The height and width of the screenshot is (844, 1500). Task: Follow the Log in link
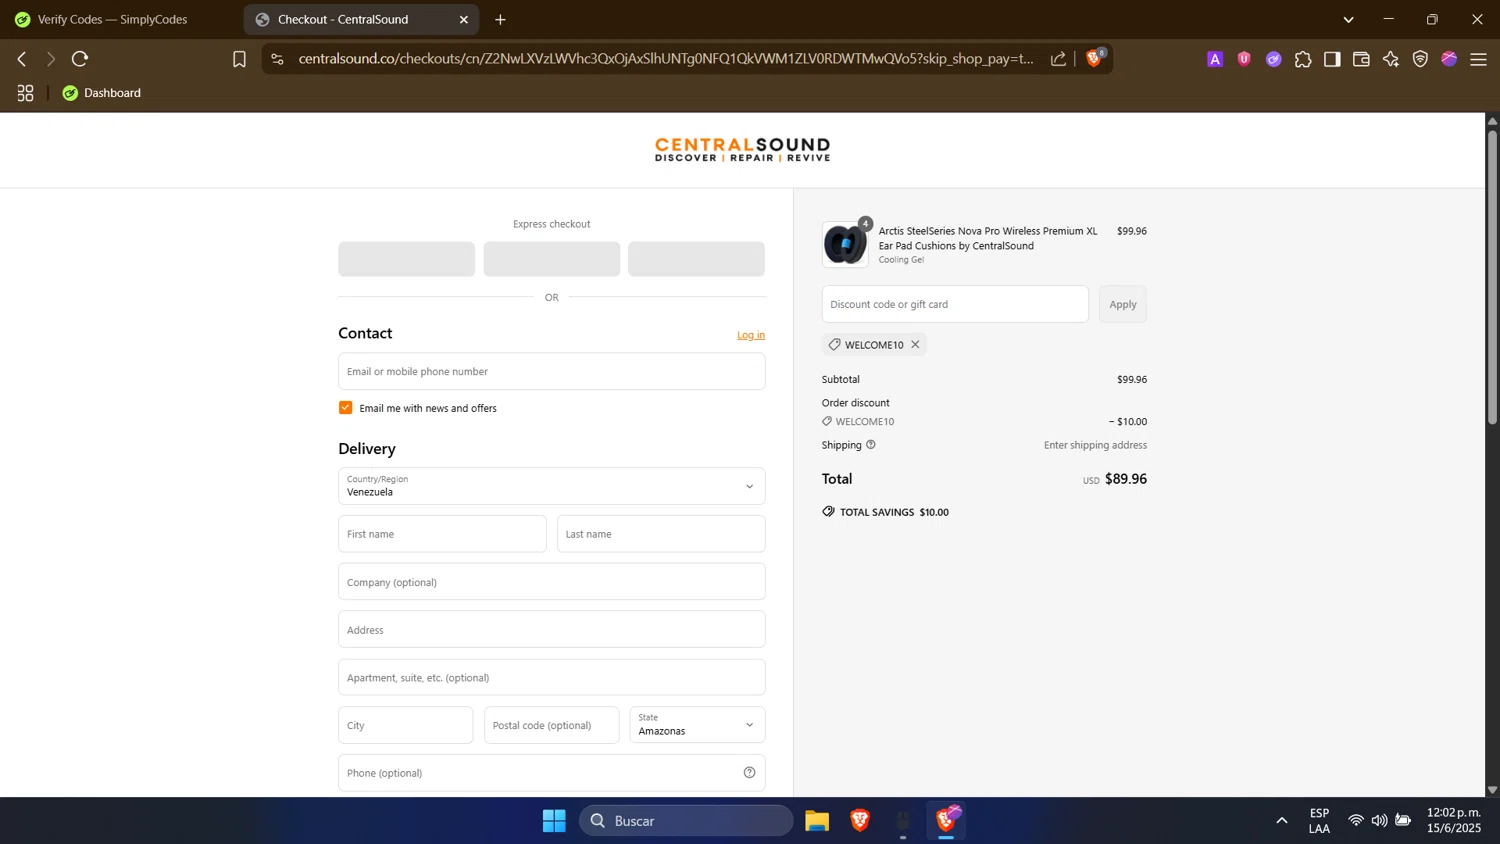(751, 335)
